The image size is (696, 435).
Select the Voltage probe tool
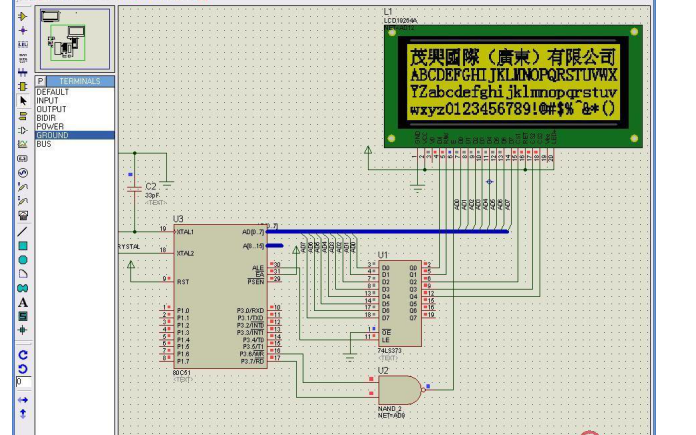pyautogui.click(x=23, y=187)
